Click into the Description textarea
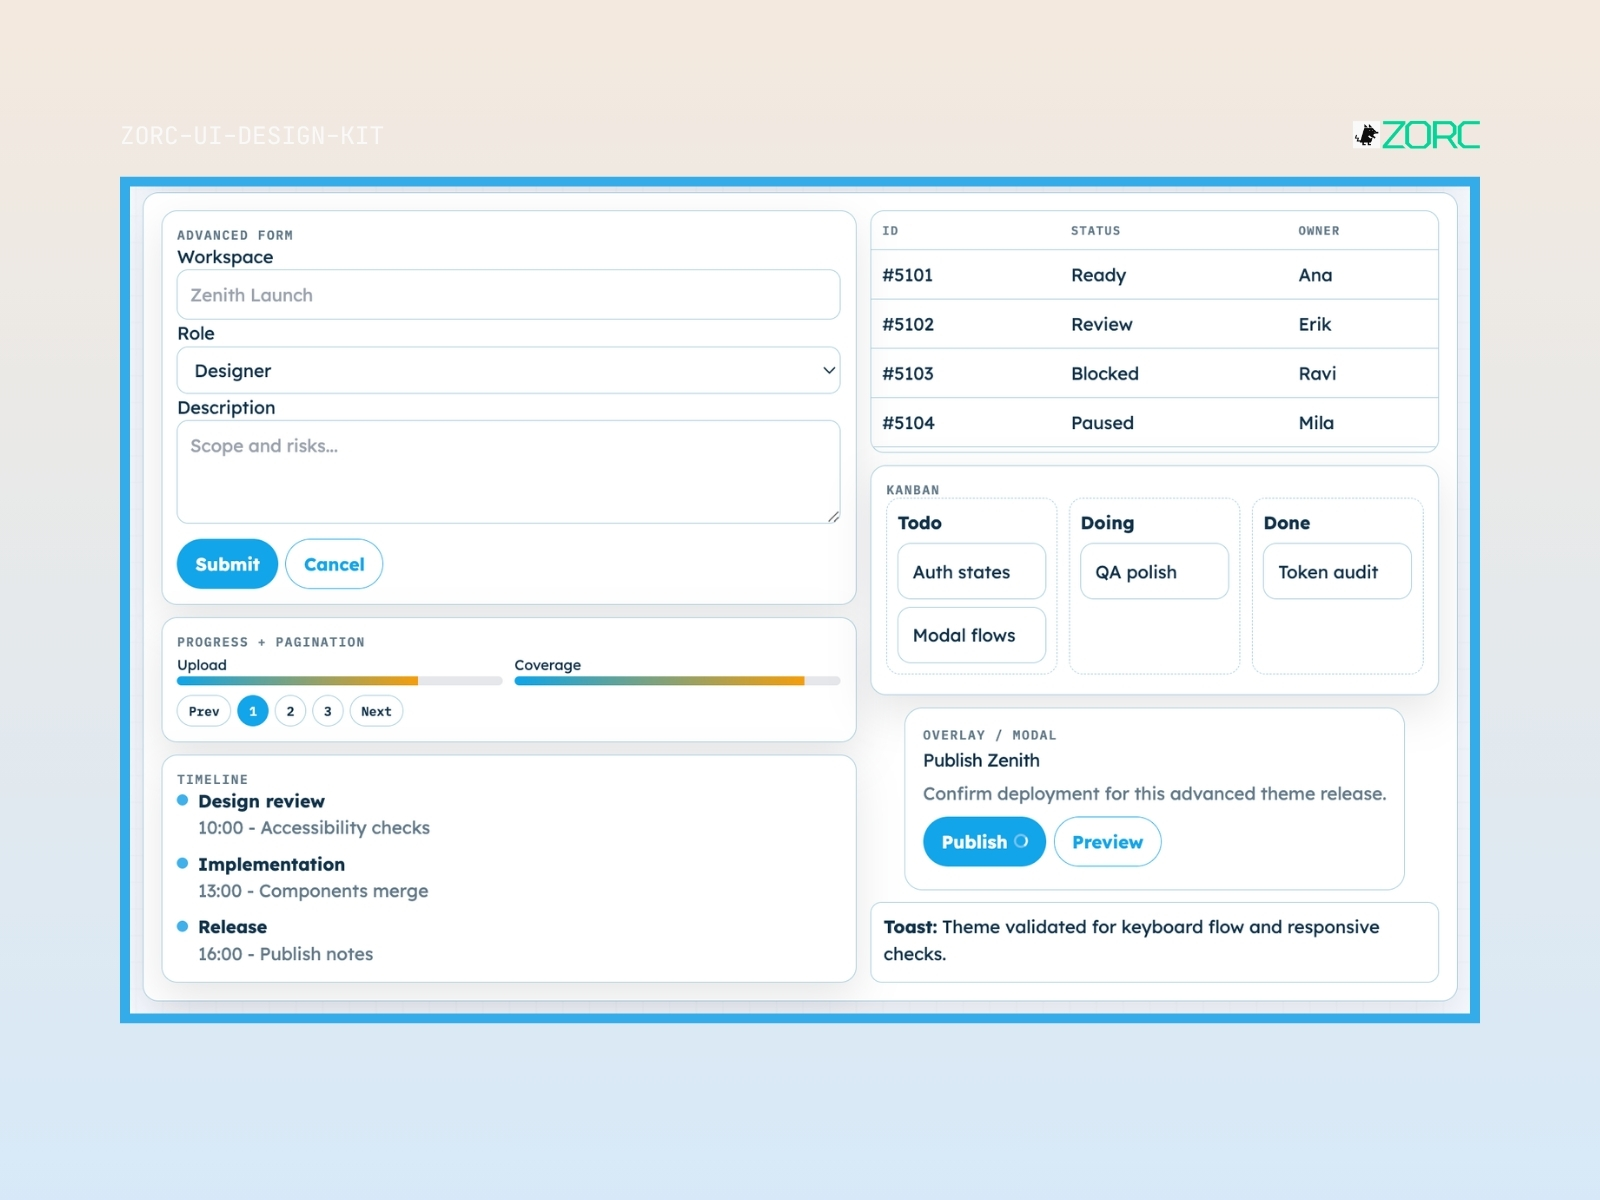 point(508,472)
